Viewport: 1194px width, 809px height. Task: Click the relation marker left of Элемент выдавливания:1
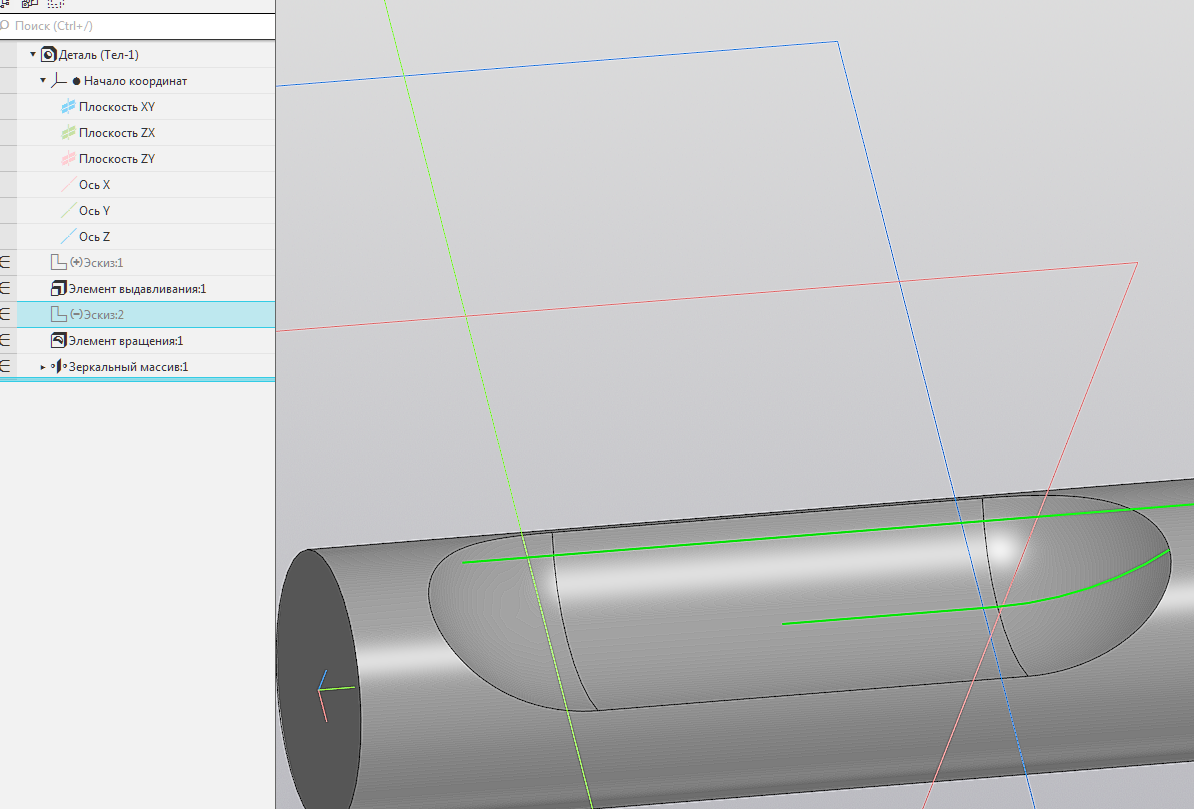5,289
